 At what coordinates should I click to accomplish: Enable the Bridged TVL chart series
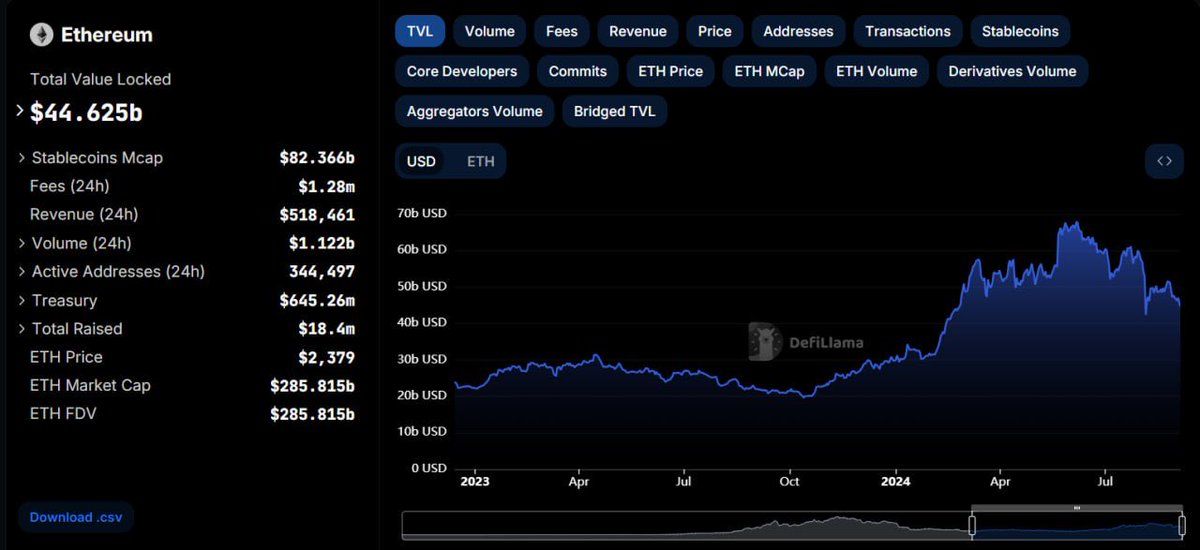(615, 111)
